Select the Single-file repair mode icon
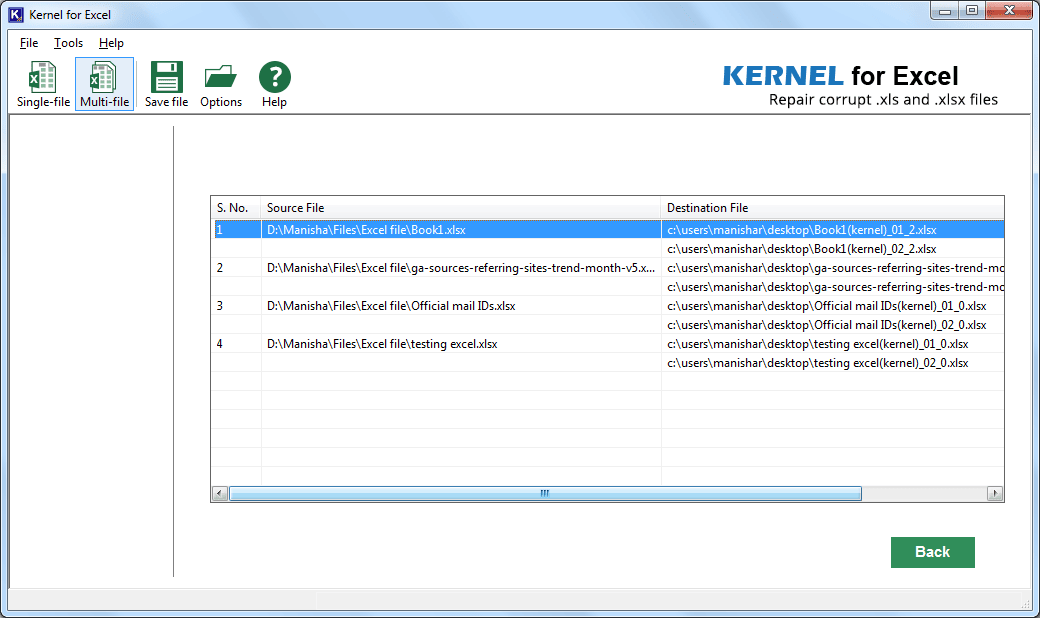Image resolution: width=1040 pixels, height=618 pixels. (x=43, y=84)
